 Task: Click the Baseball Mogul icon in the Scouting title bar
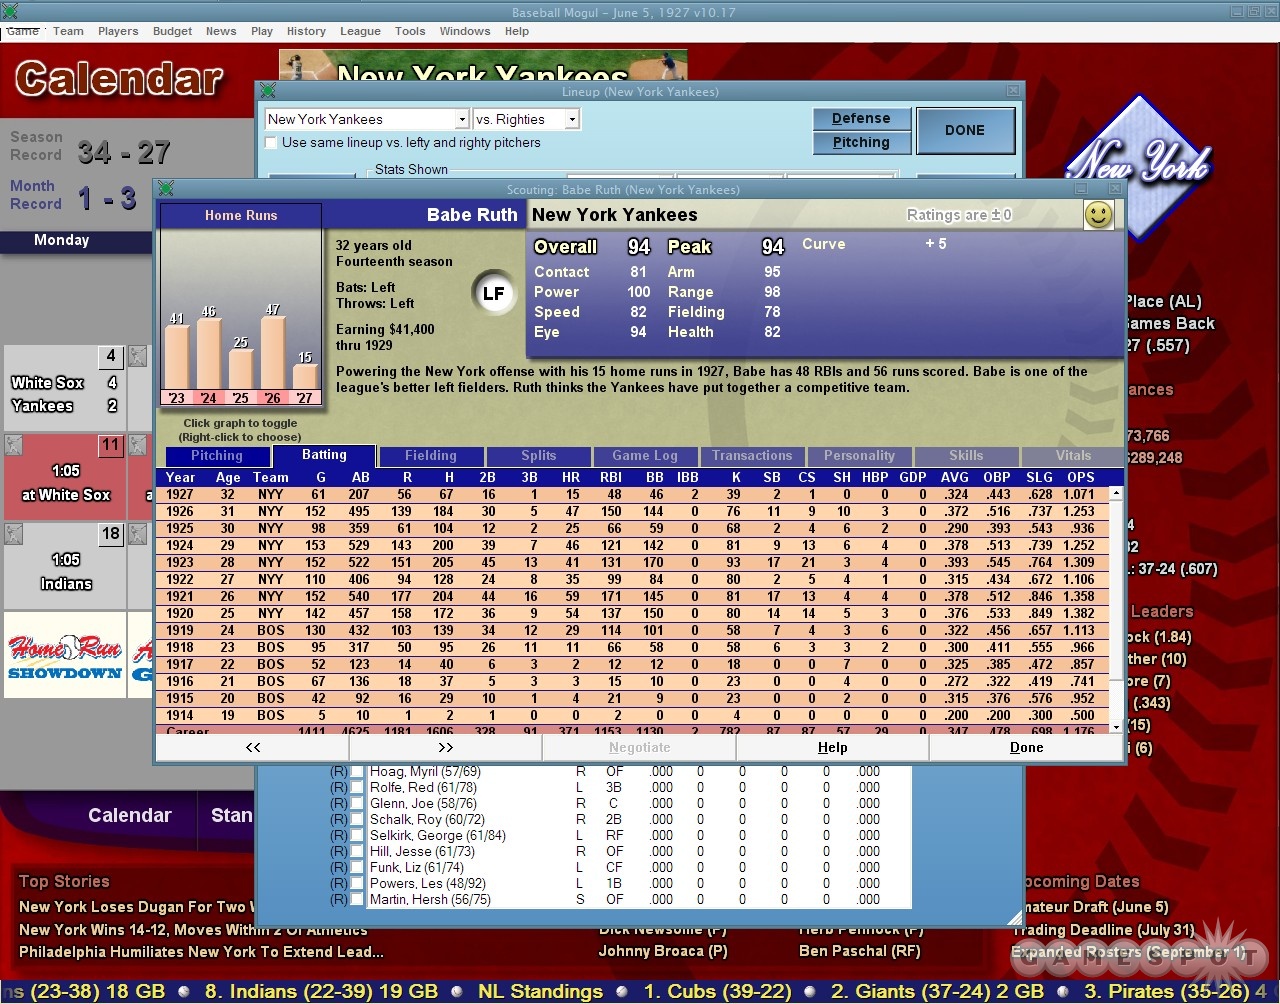(x=166, y=189)
